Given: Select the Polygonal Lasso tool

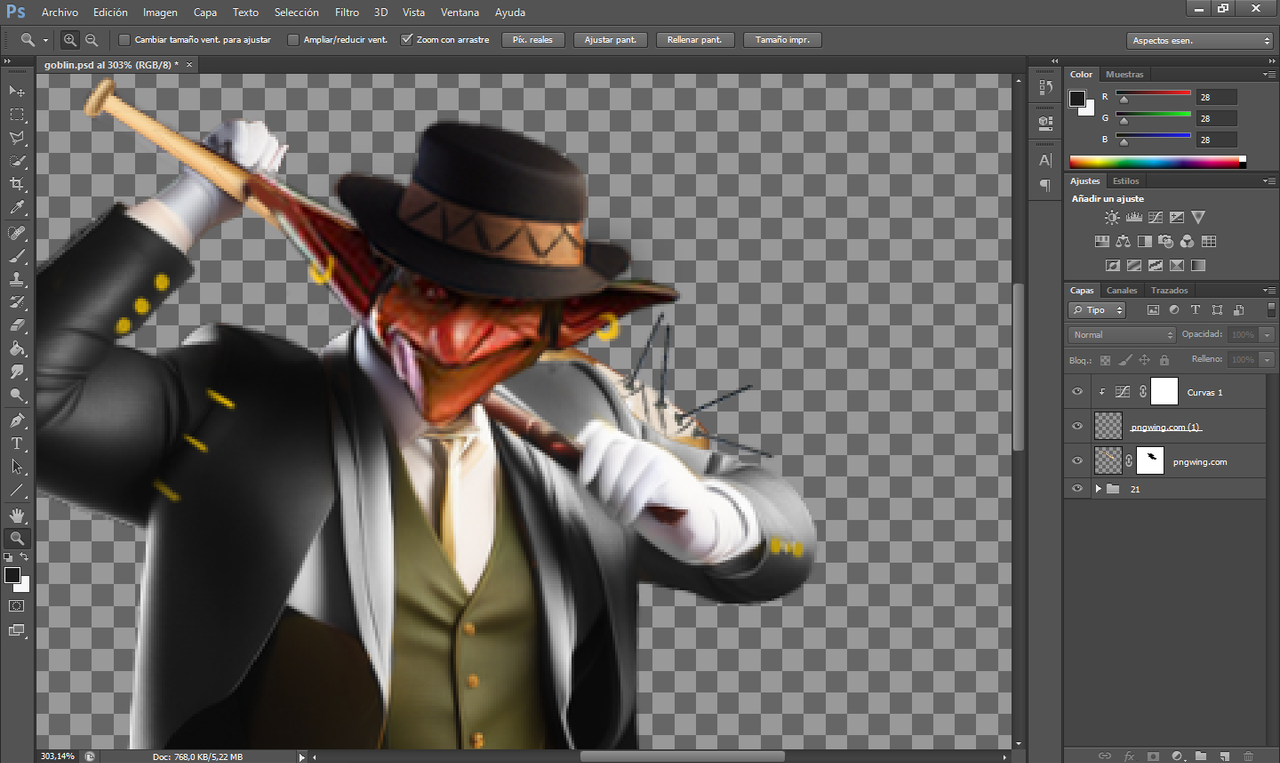Looking at the screenshot, I should click(17, 138).
